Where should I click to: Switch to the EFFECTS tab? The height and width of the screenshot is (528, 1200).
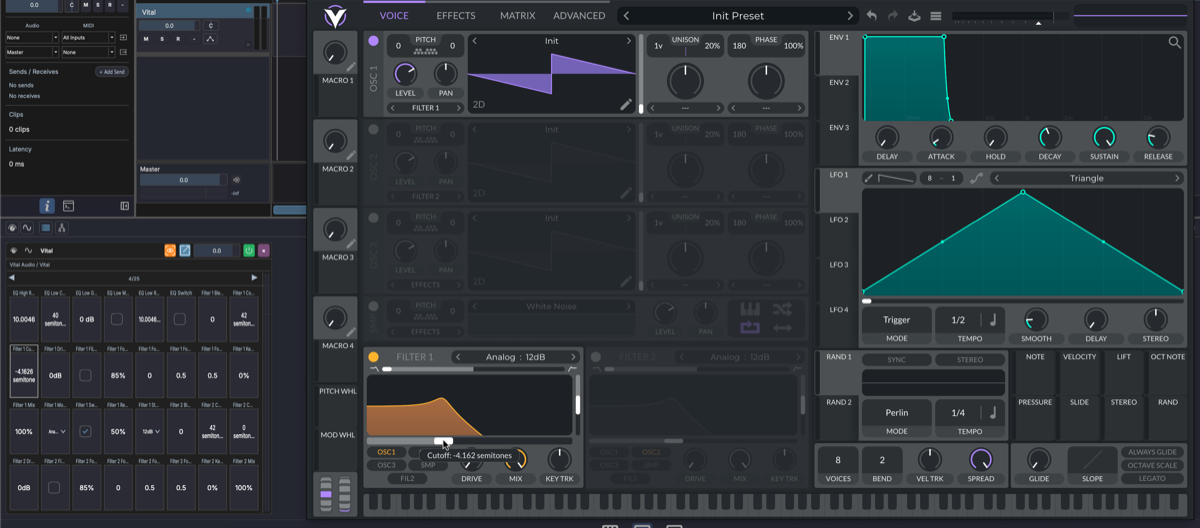pos(456,16)
